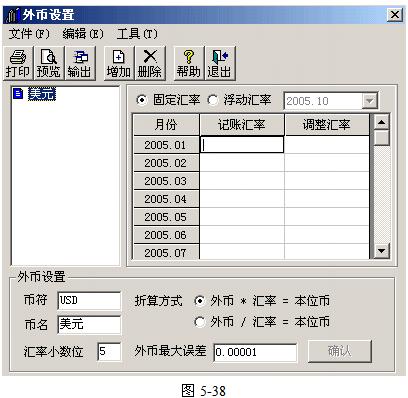Open the 工具(T) menu
Viewport: 408px width, 398px height.
click(x=137, y=34)
